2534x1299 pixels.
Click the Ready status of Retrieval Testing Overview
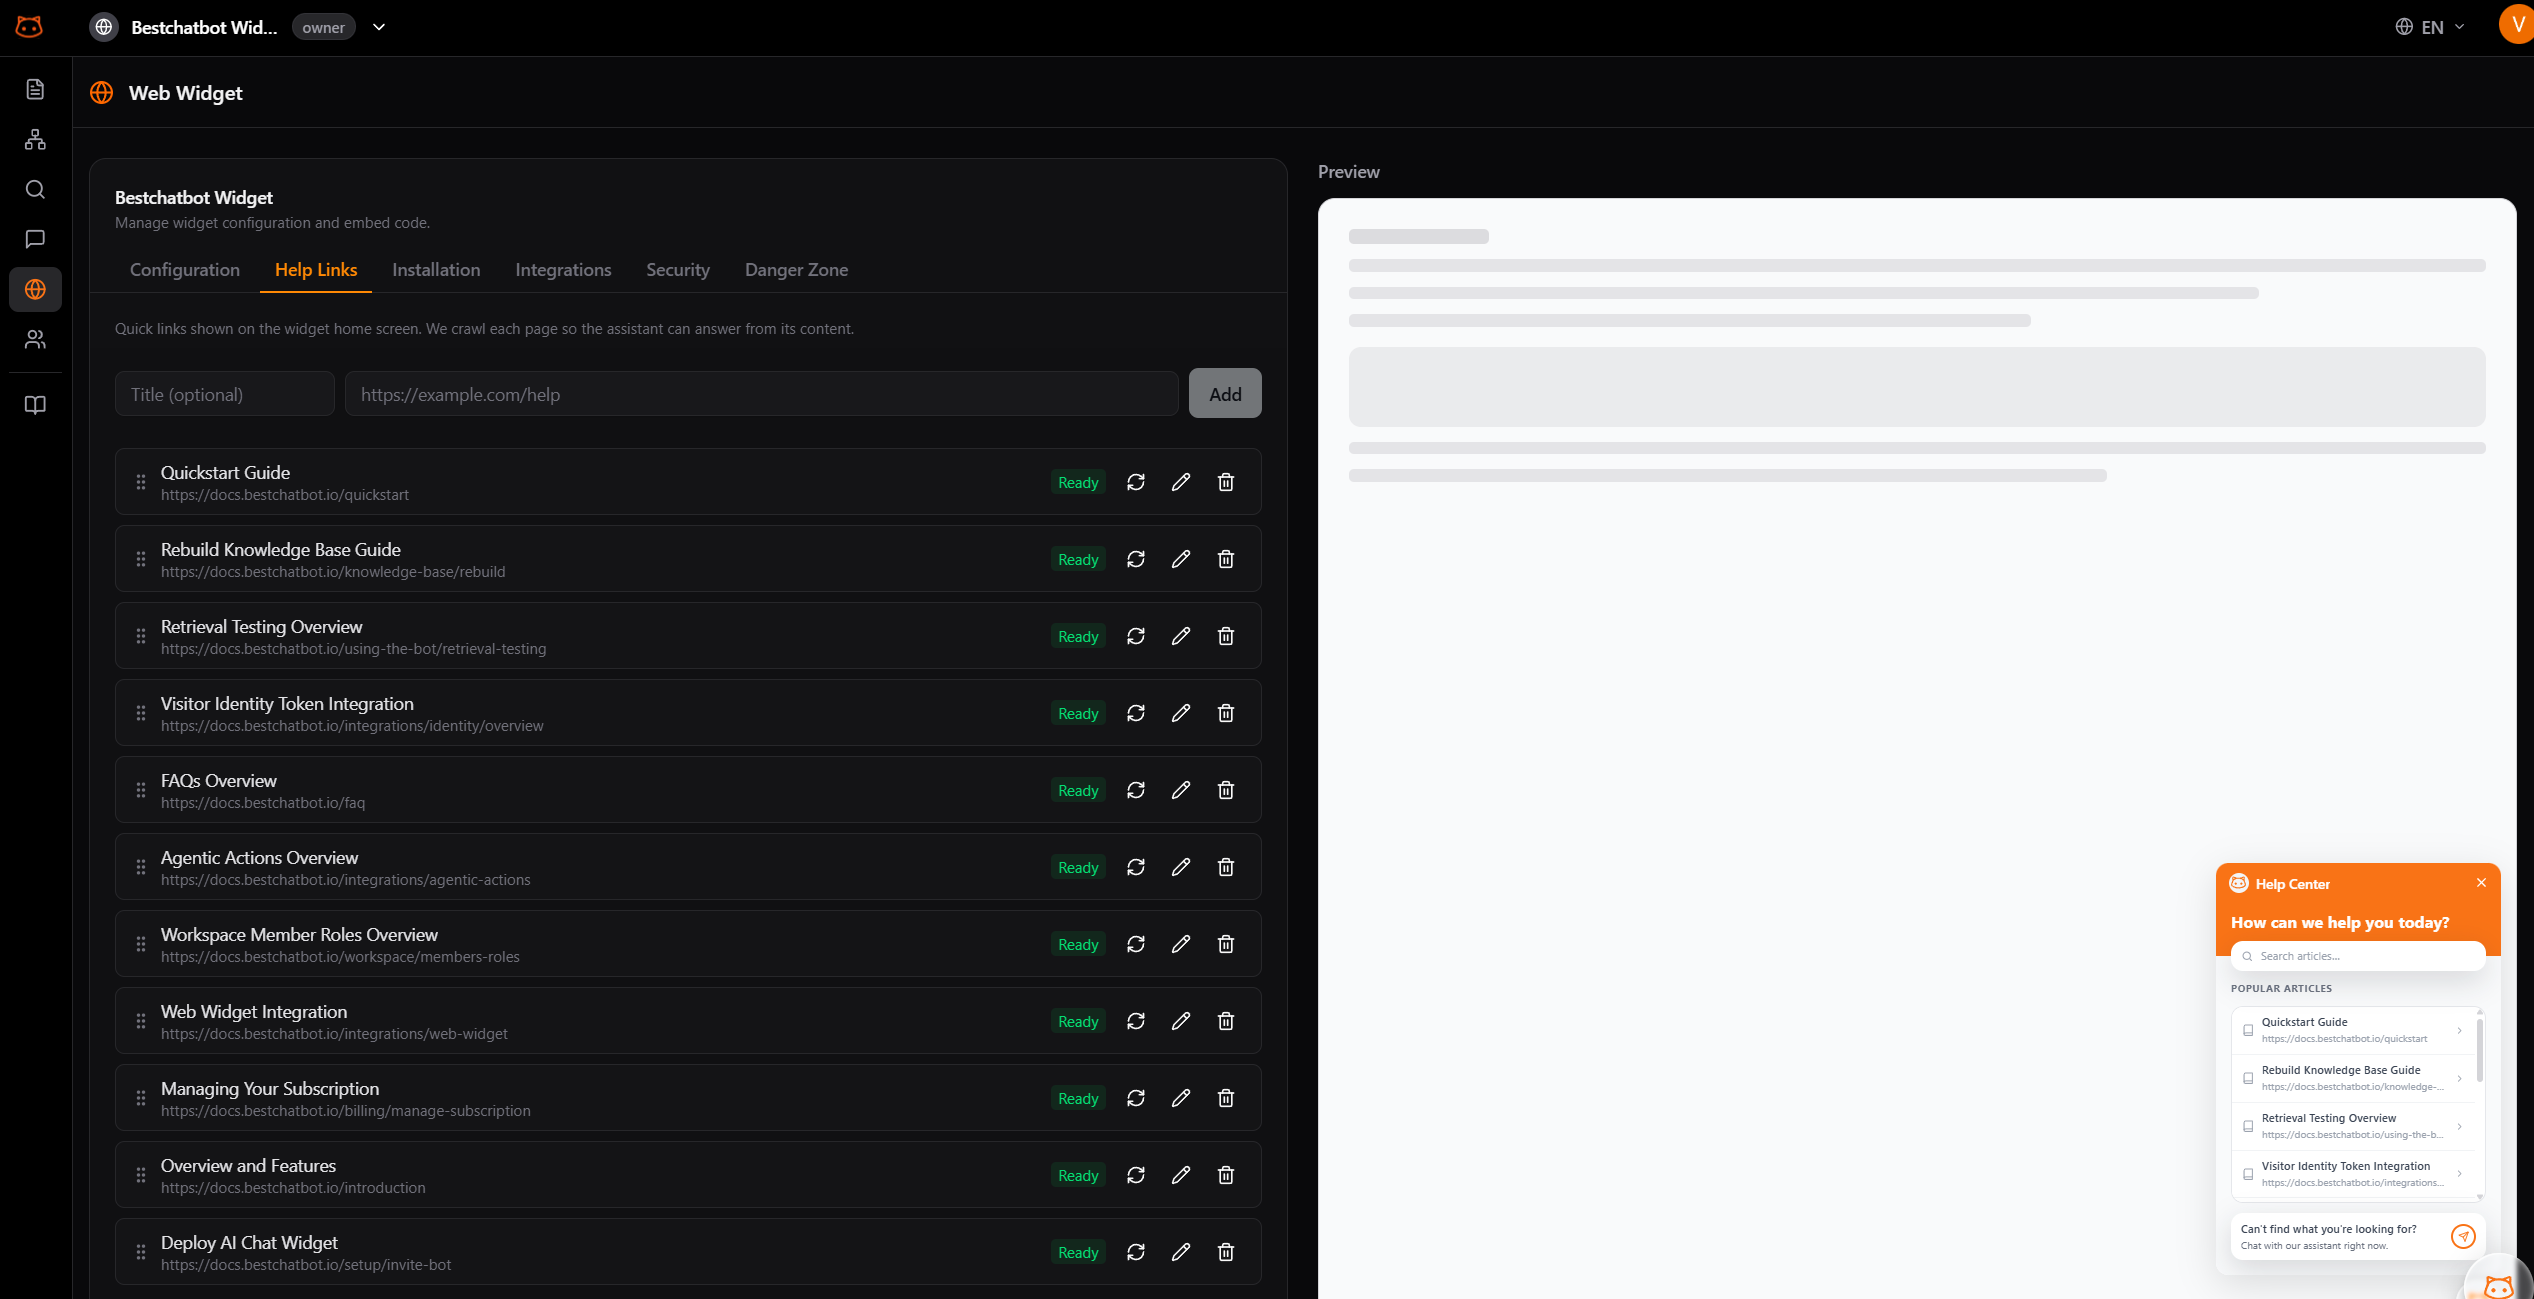coord(1078,637)
